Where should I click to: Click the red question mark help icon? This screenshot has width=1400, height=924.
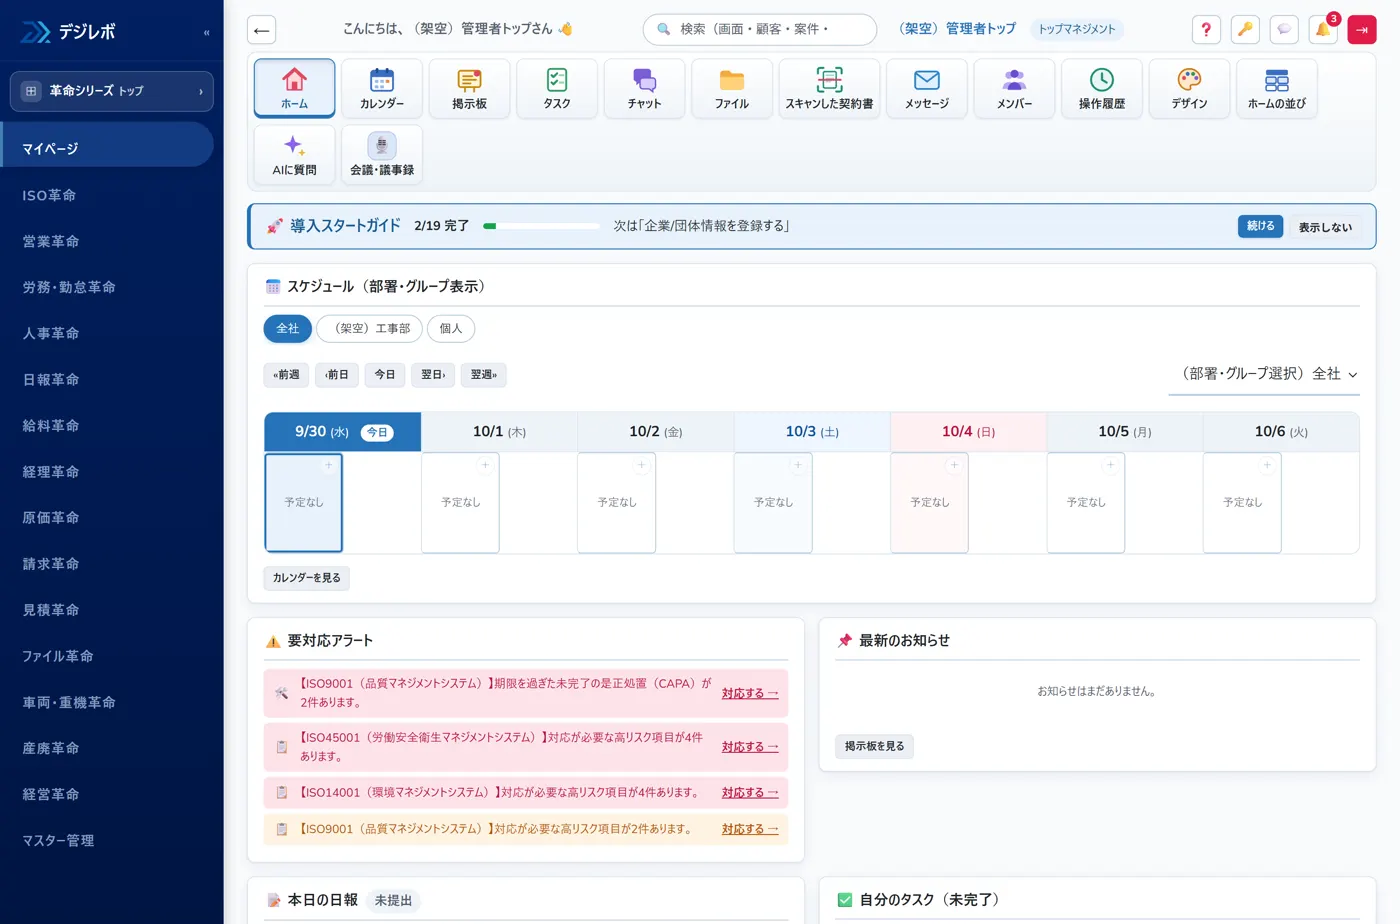pyautogui.click(x=1206, y=30)
